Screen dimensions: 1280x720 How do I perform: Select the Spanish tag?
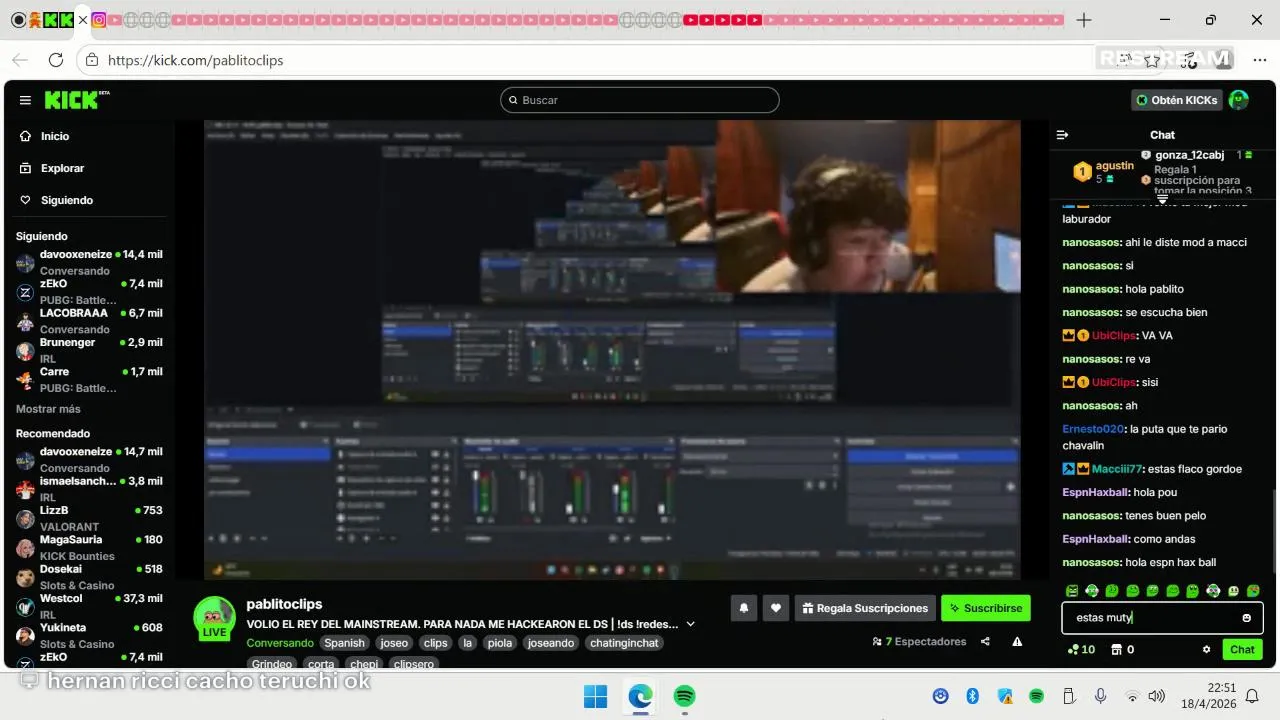click(345, 643)
